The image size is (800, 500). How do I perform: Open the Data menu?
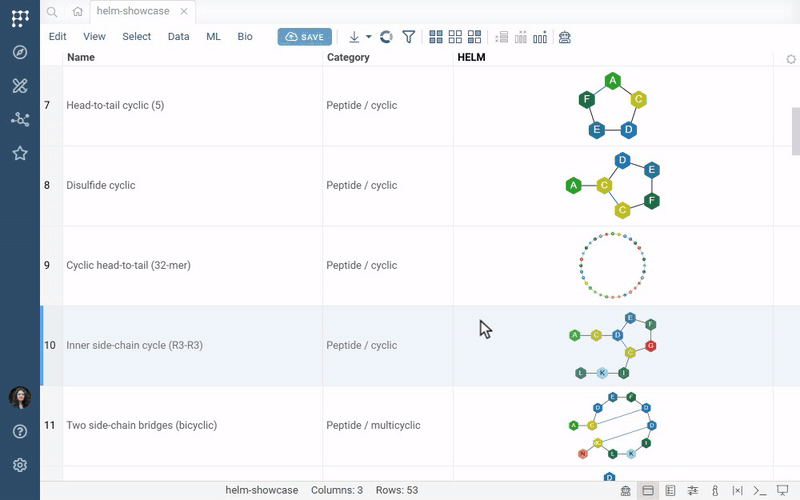(x=179, y=37)
